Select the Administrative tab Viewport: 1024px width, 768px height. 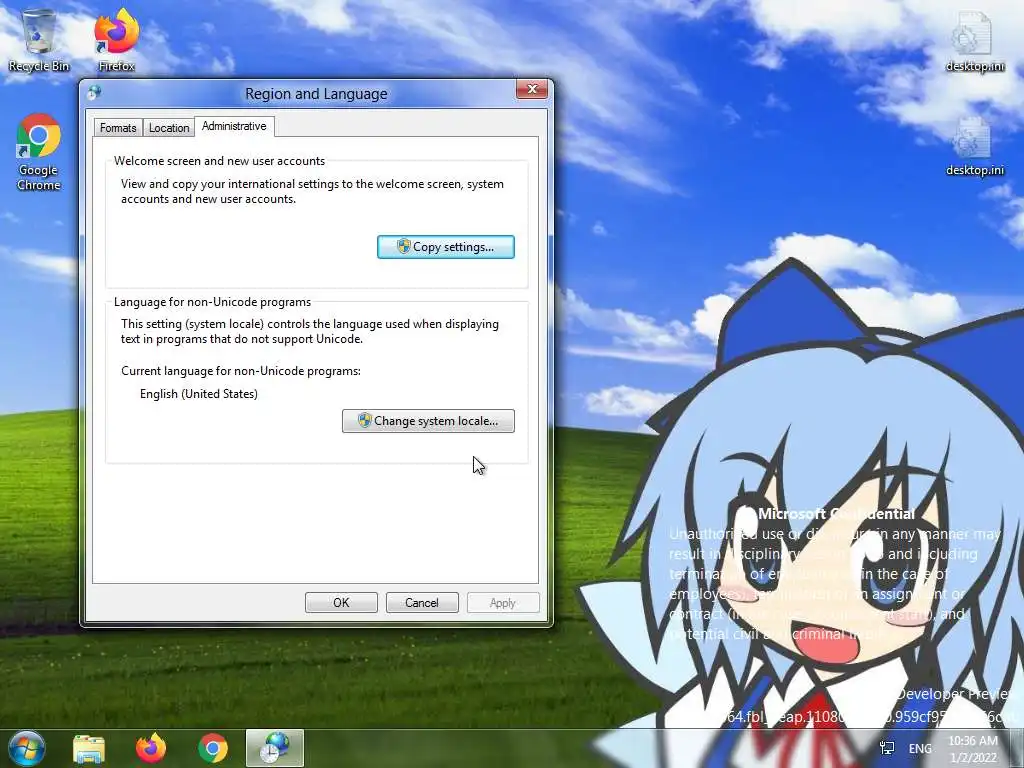[x=234, y=126]
